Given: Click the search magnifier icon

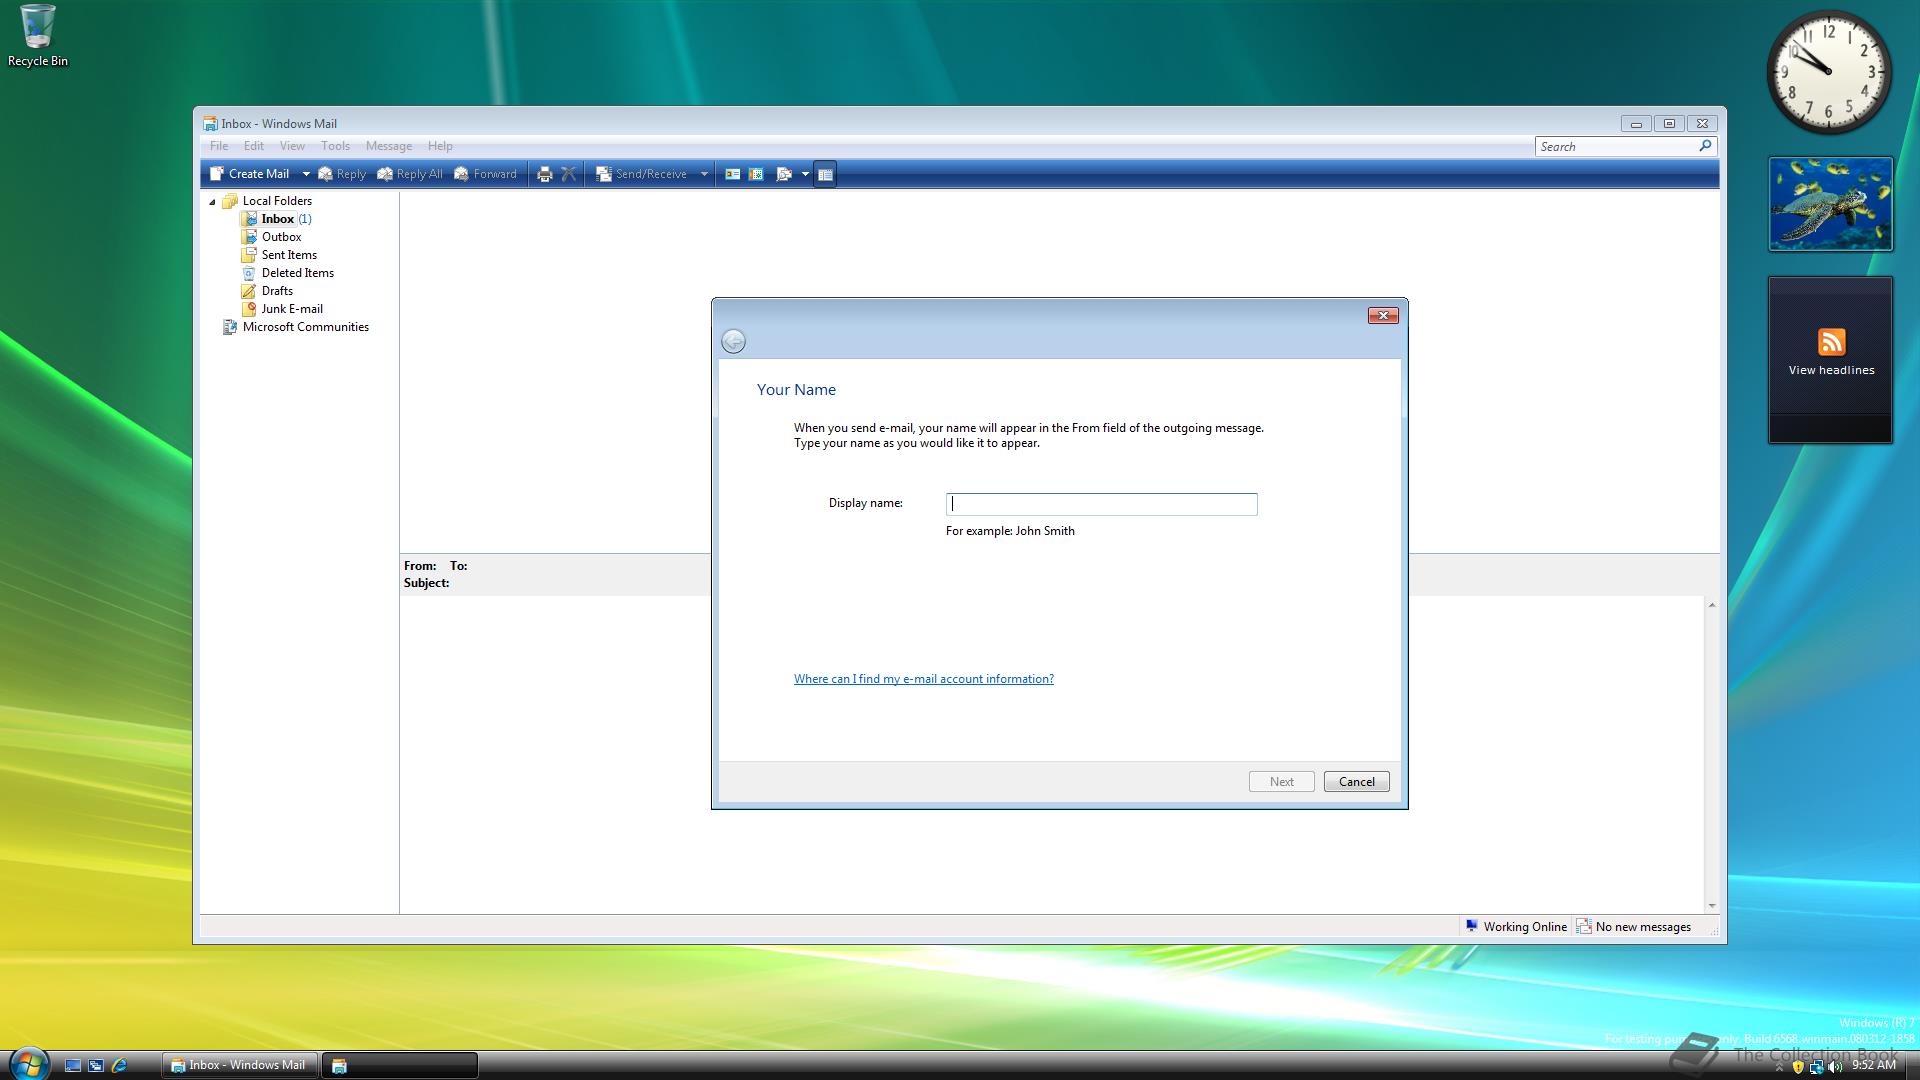Looking at the screenshot, I should tap(1706, 146).
